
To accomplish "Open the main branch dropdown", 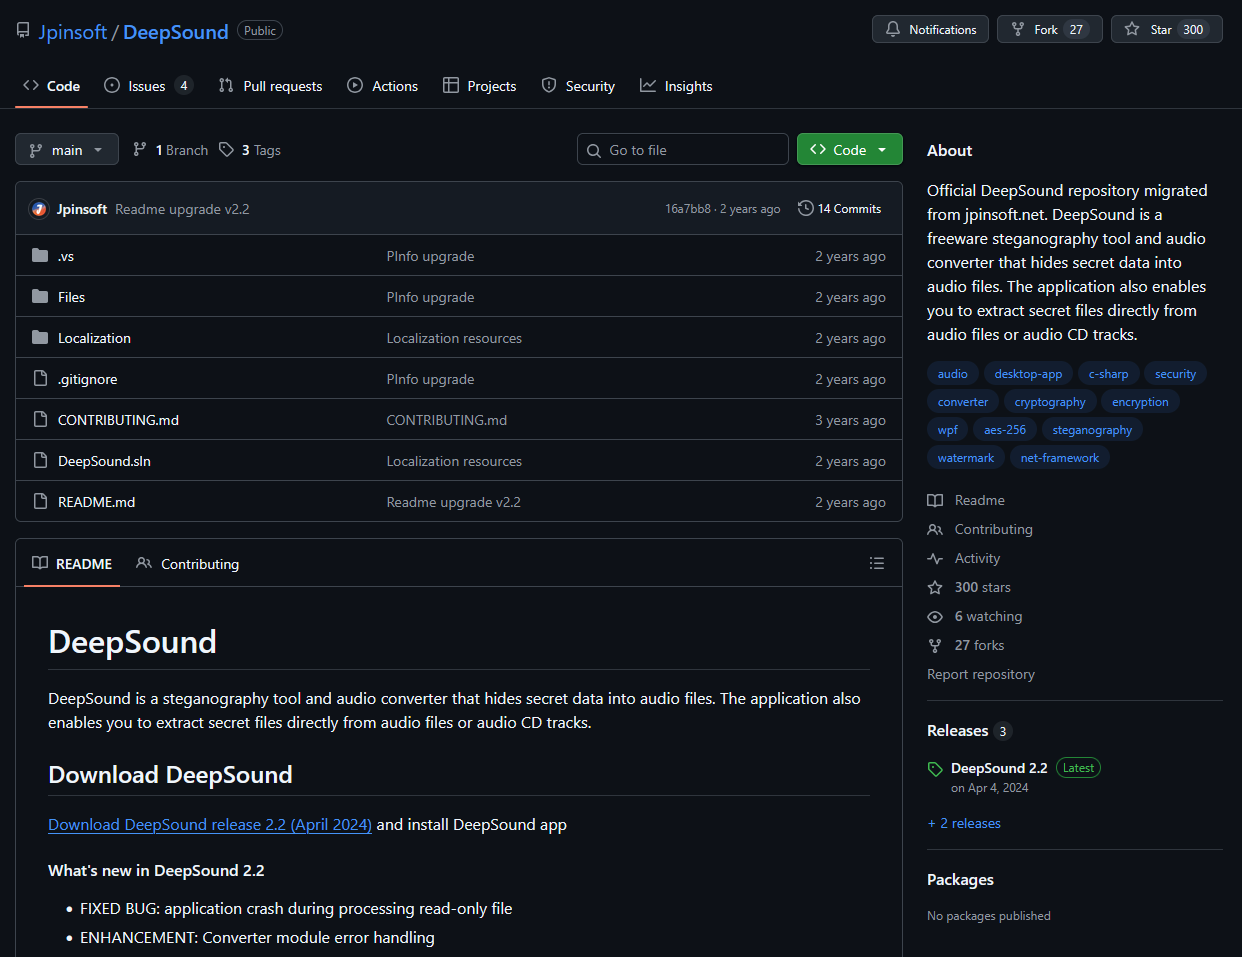I will point(67,149).
